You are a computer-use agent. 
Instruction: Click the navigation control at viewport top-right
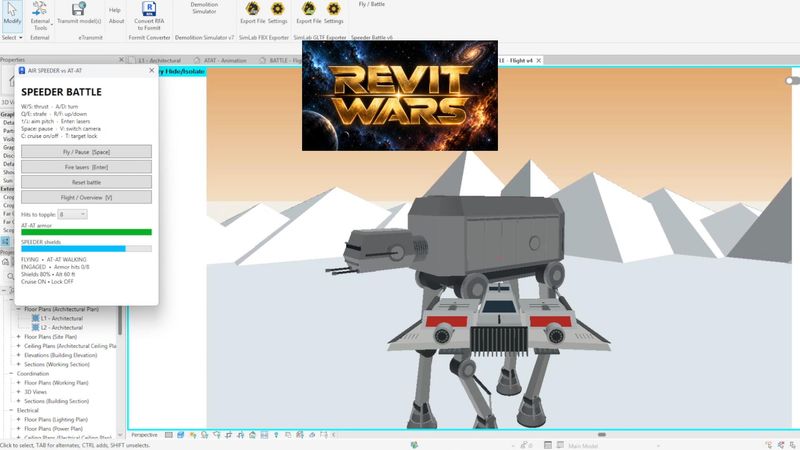coord(792,81)
